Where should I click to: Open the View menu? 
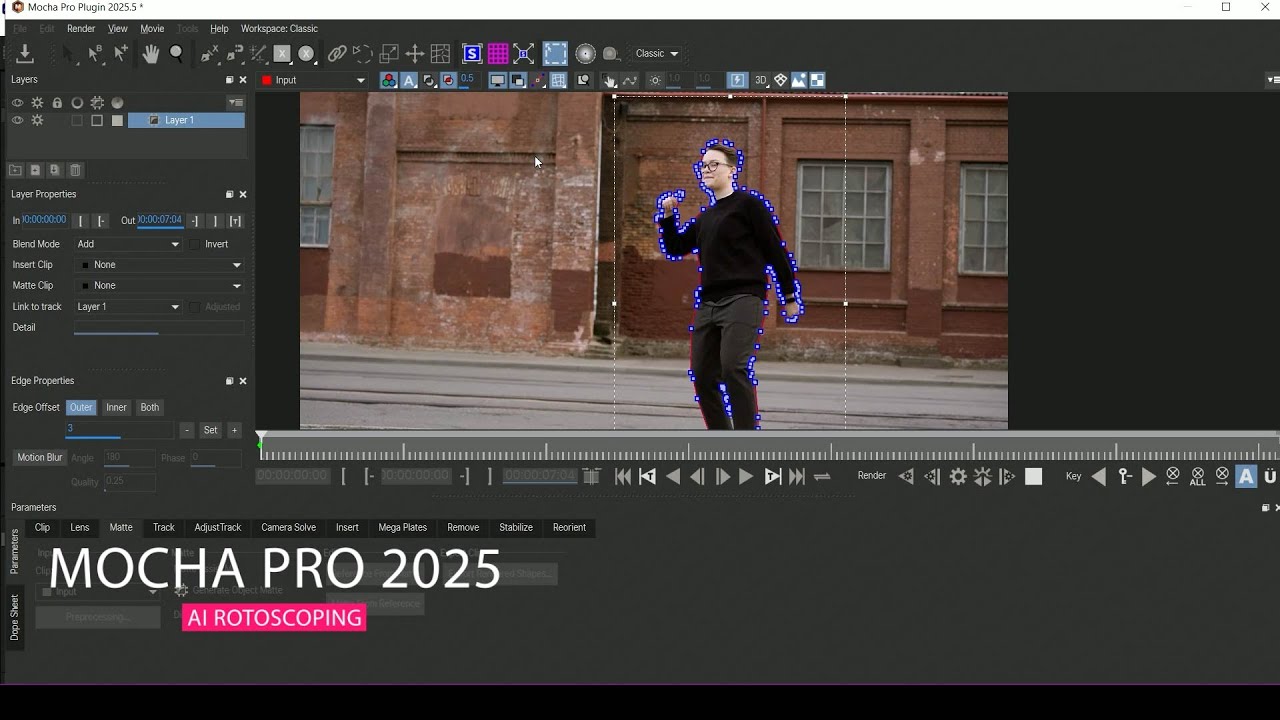point(117,29)
